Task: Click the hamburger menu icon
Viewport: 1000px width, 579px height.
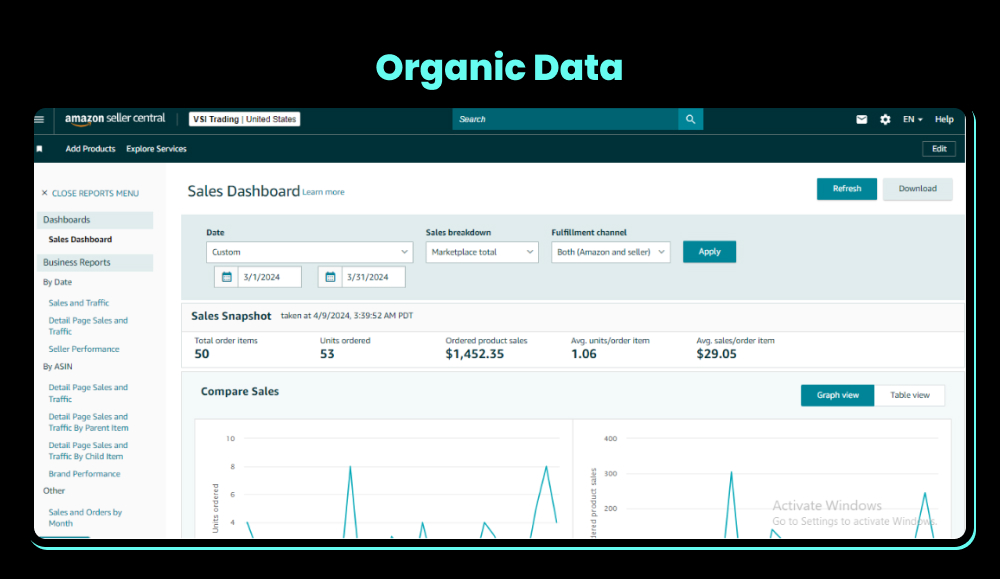Action: click(x=39, y=119)
